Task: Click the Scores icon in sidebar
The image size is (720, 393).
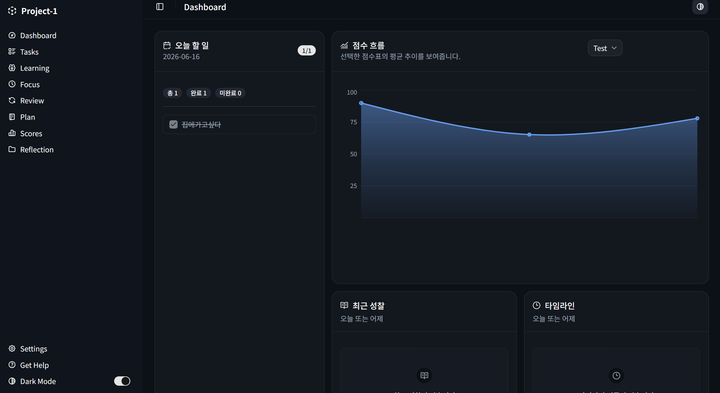Action: (12, 133)
